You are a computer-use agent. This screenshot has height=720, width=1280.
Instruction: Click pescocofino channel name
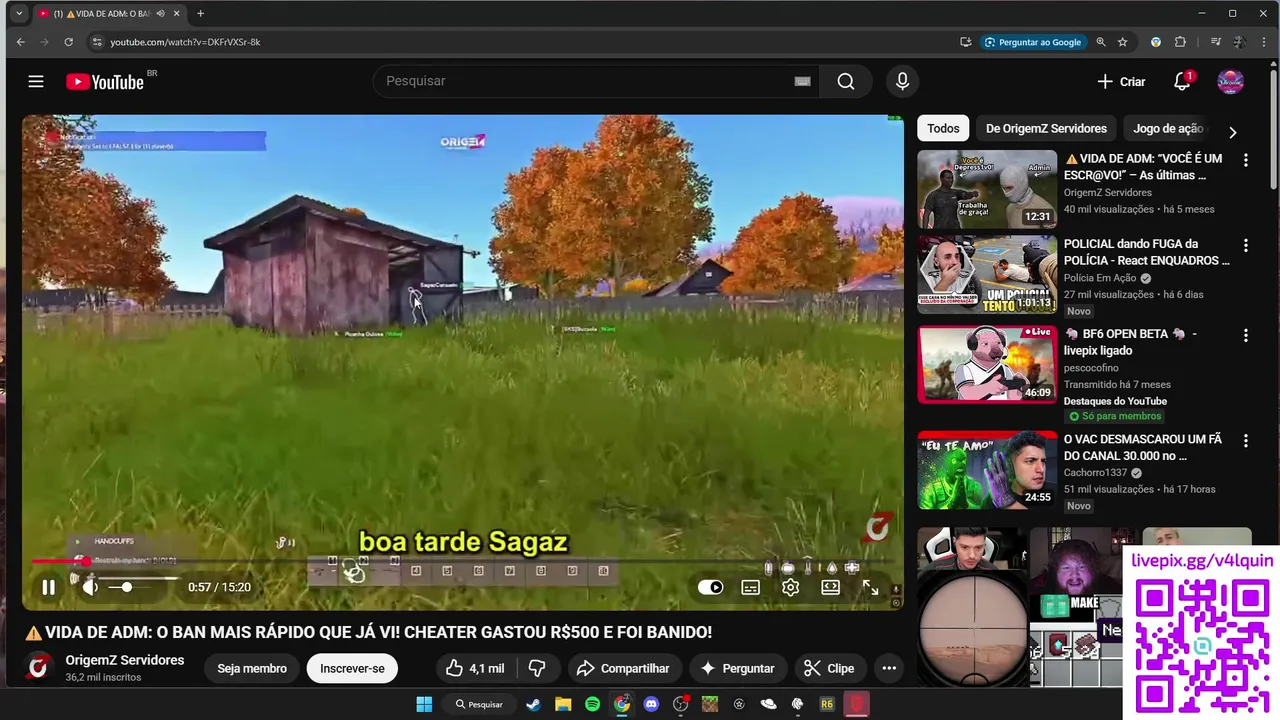(1091, 368)
